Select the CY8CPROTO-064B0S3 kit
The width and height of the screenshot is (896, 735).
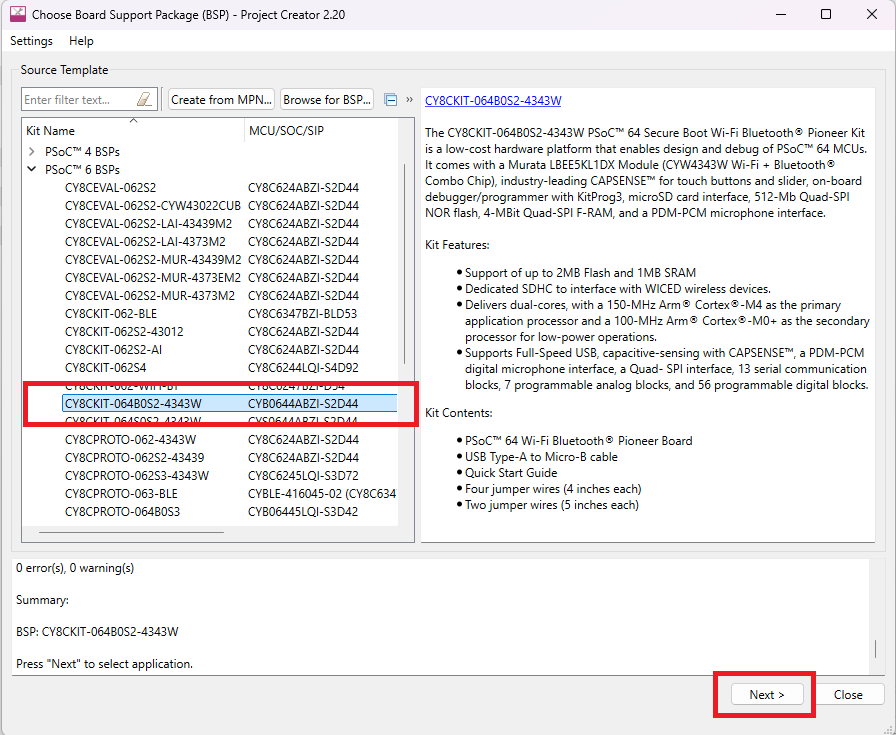click(122, 512)
